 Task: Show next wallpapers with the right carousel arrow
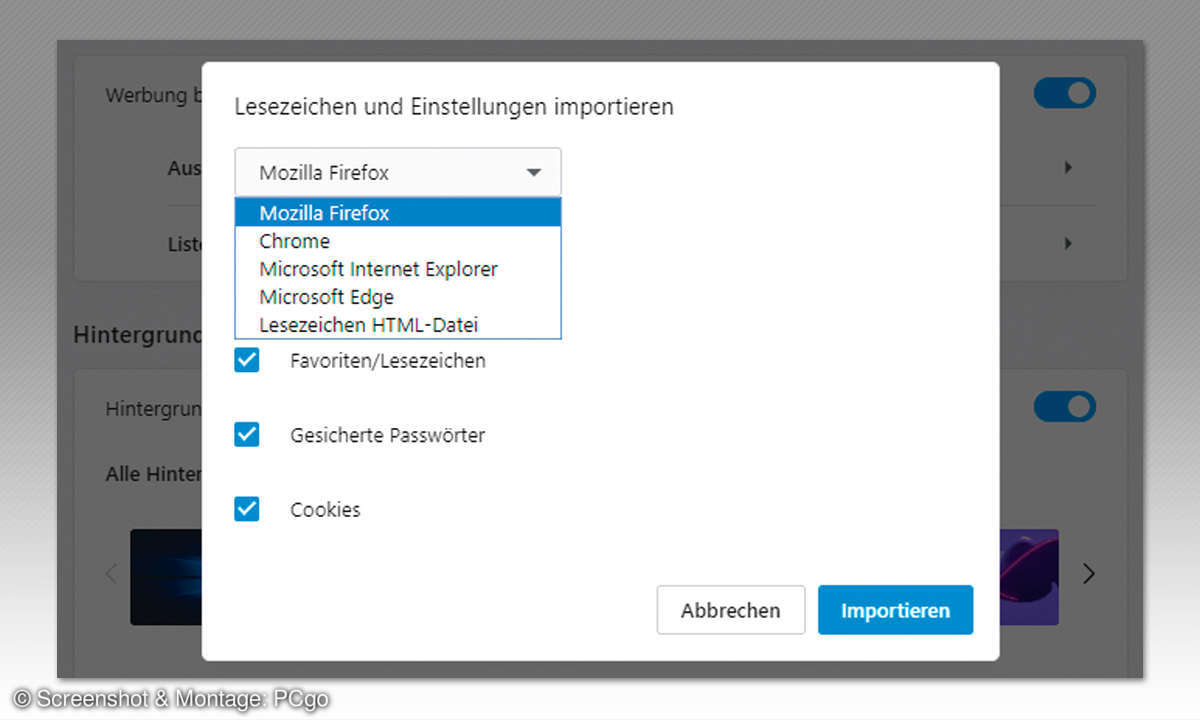pos(1089,574)
